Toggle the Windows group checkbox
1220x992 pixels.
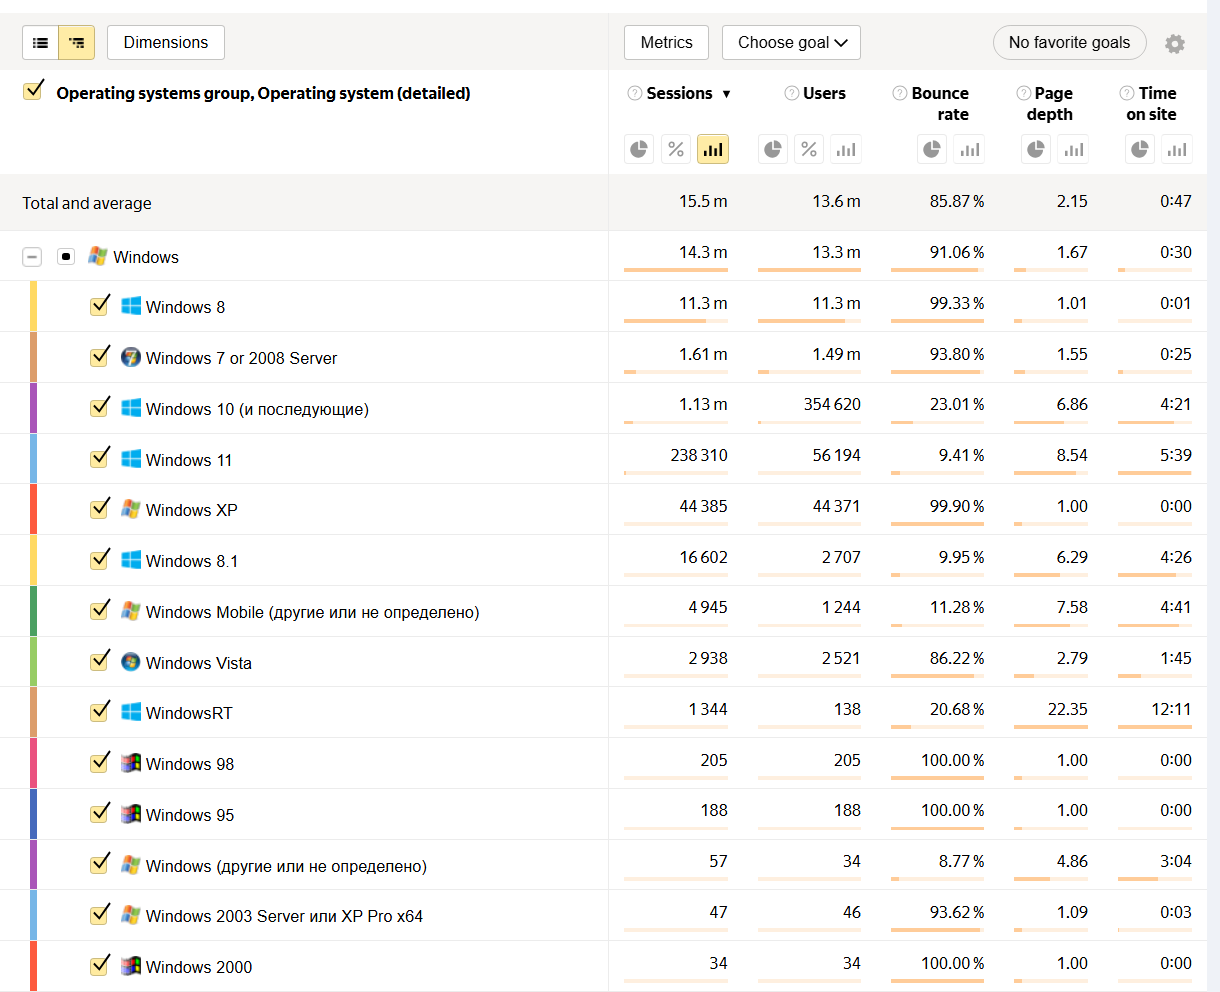coord(66,257)
